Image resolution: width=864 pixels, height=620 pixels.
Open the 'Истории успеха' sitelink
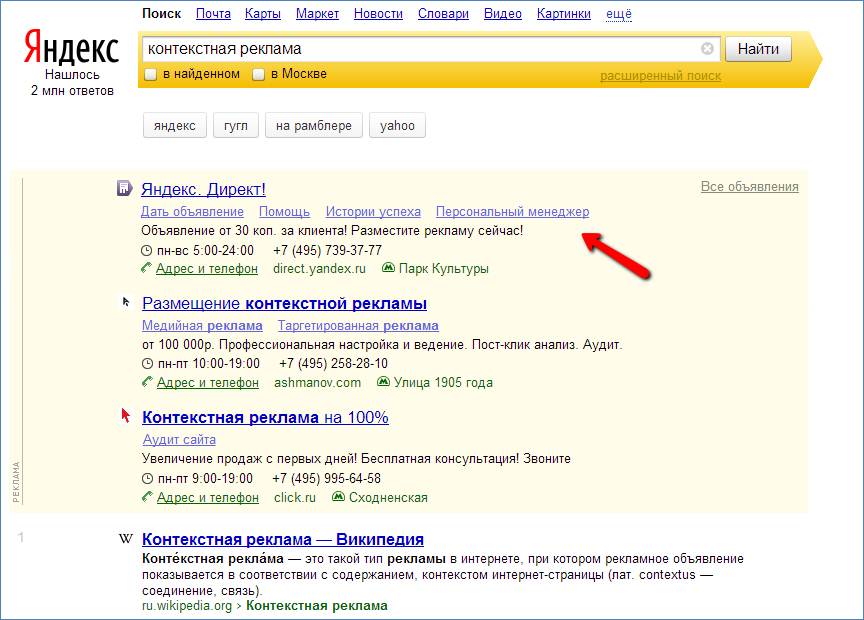373,212
